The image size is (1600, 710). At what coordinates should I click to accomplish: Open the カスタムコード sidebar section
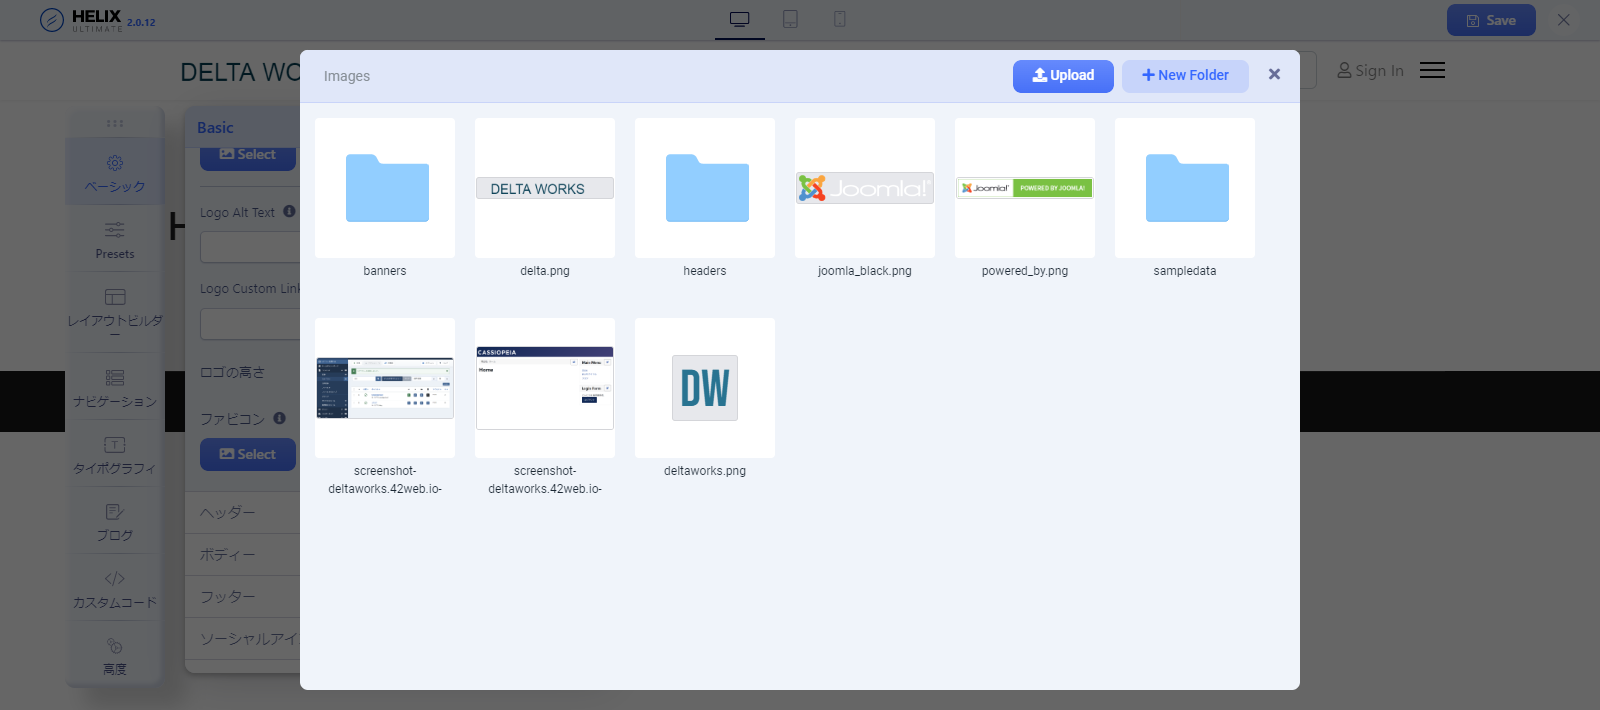[x=115, y=589]
